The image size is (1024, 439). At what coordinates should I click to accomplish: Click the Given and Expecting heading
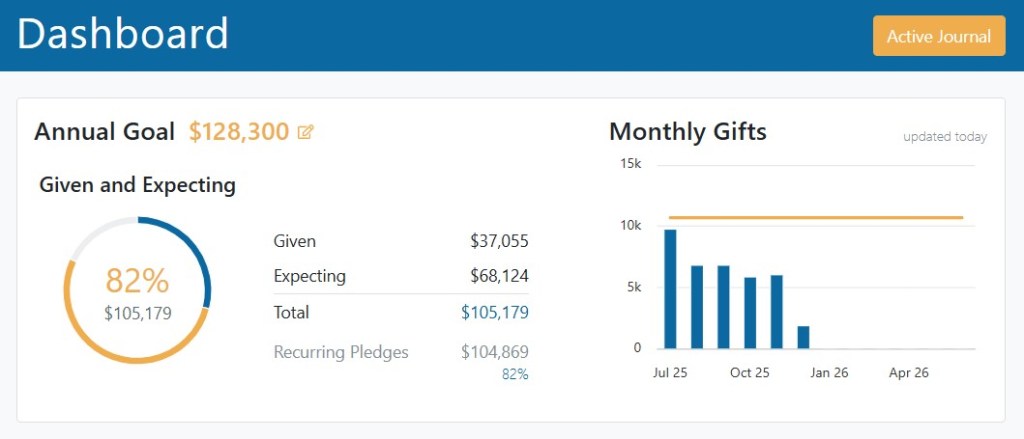(137, 185)
